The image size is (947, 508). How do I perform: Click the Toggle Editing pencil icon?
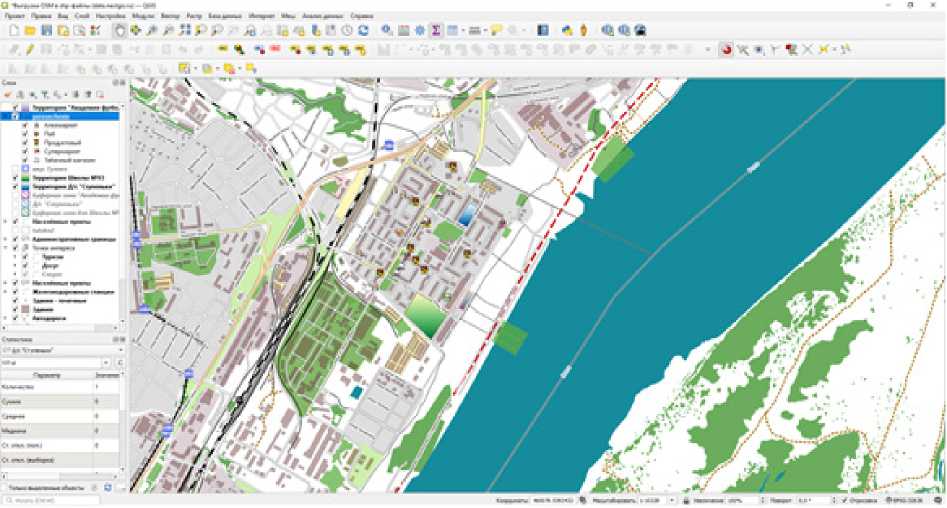coord(31,48)
